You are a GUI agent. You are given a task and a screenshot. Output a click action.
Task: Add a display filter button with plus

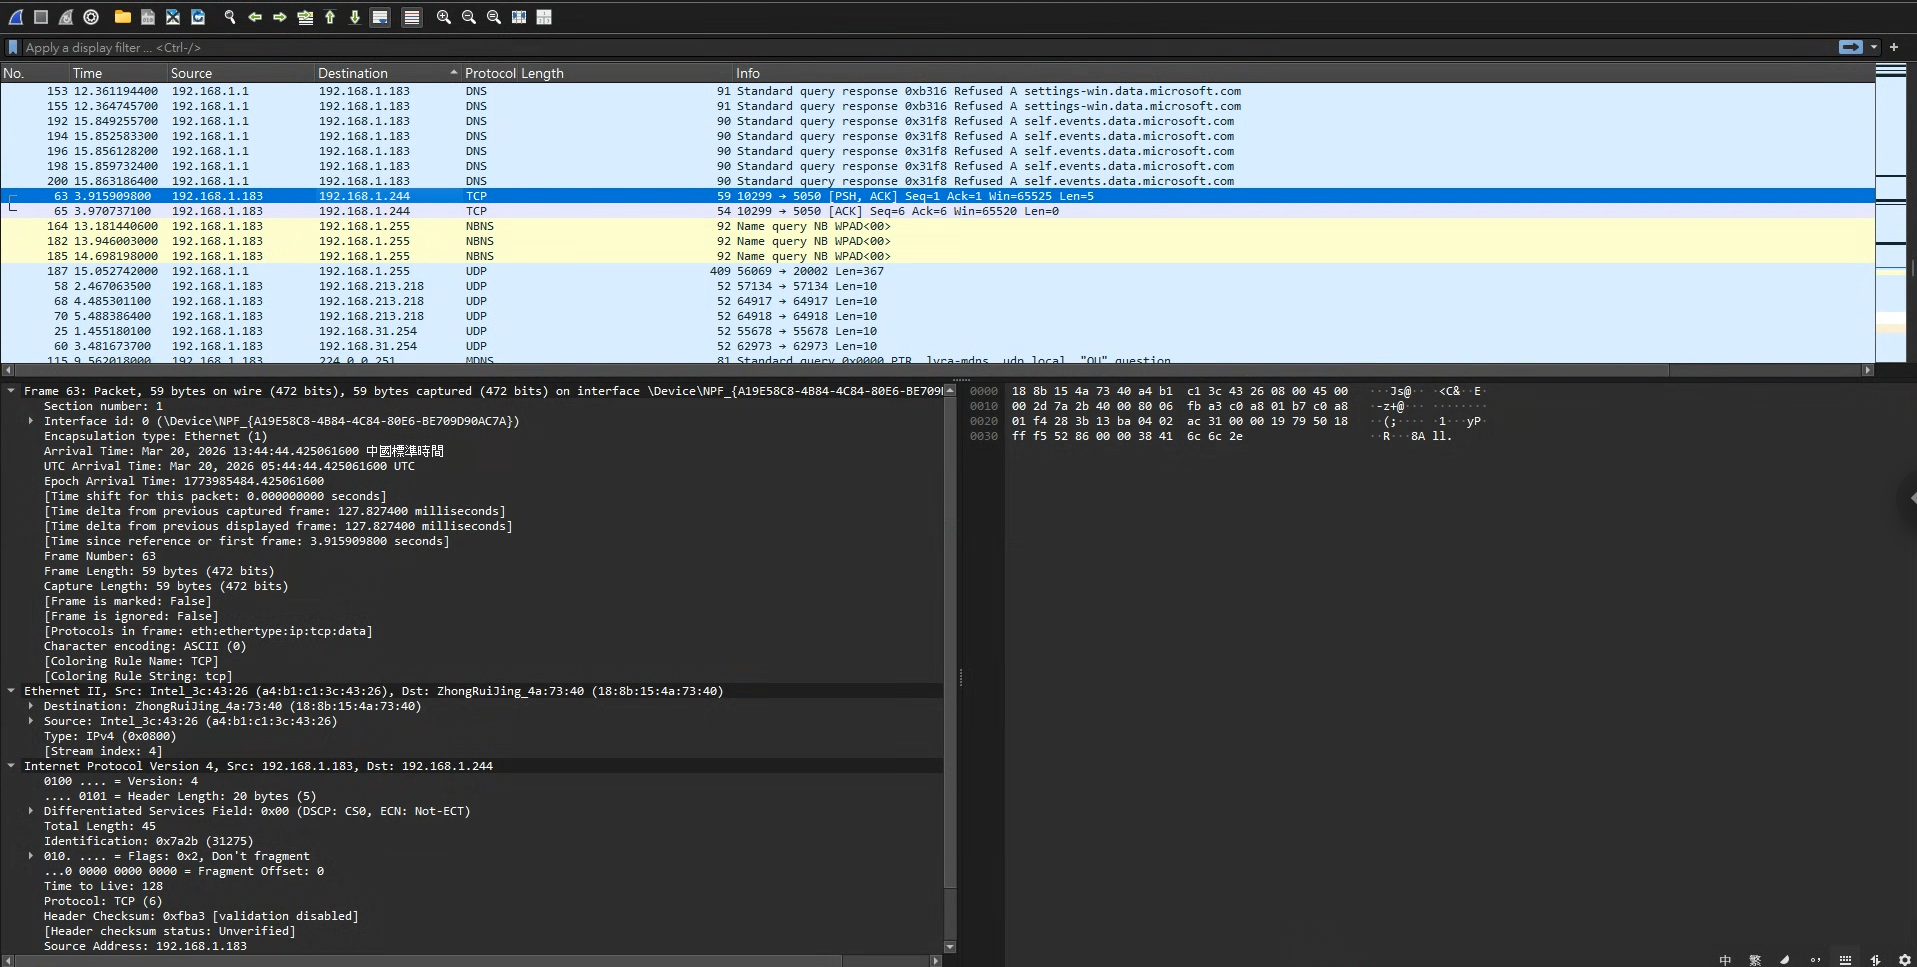click(1894, 47)
